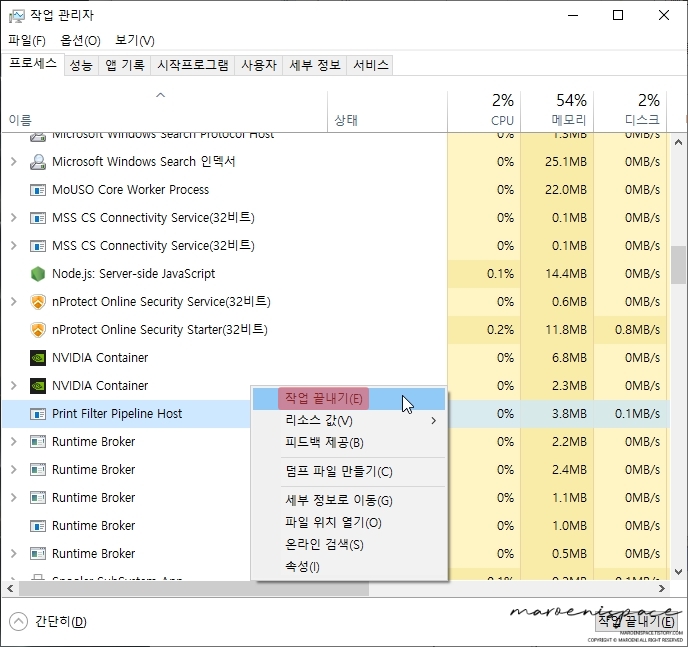Click the vertical scrollbar down arrow

(x=678, y=572)
